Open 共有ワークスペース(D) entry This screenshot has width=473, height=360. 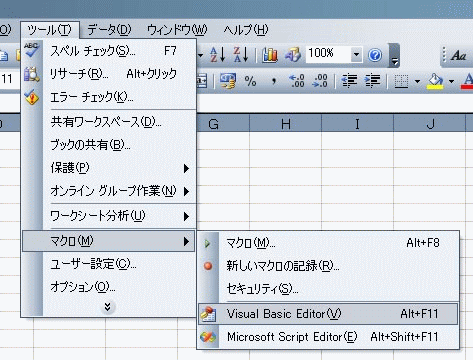point(109,122)
